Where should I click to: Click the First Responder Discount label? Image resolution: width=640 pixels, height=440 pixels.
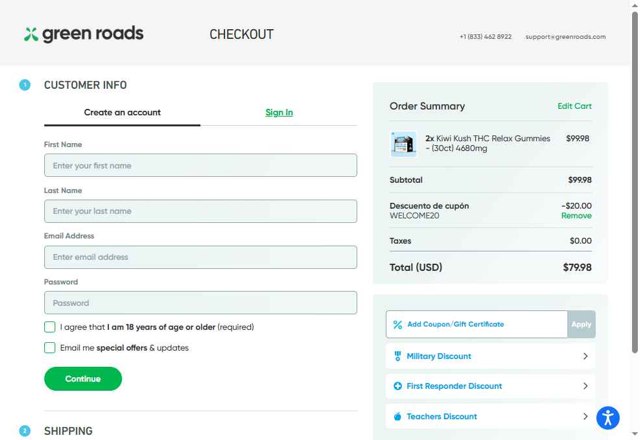(454, 386)
